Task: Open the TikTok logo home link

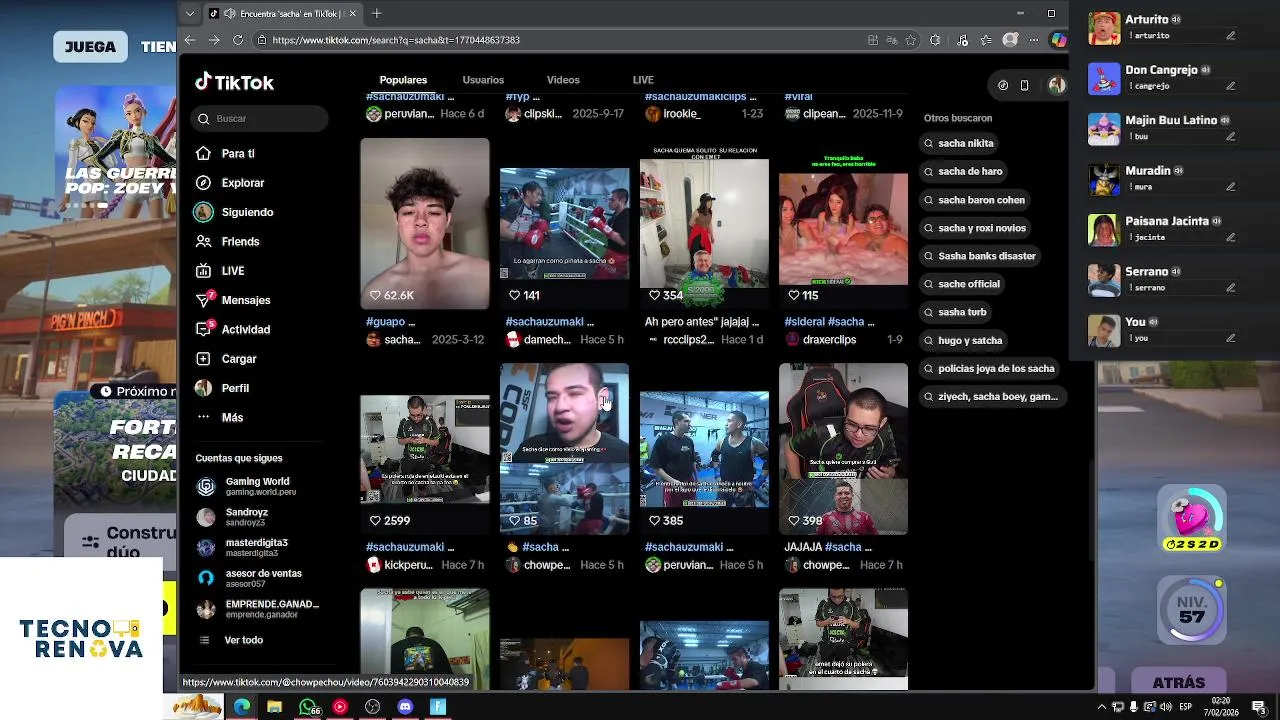Action: tap(234, 83)
